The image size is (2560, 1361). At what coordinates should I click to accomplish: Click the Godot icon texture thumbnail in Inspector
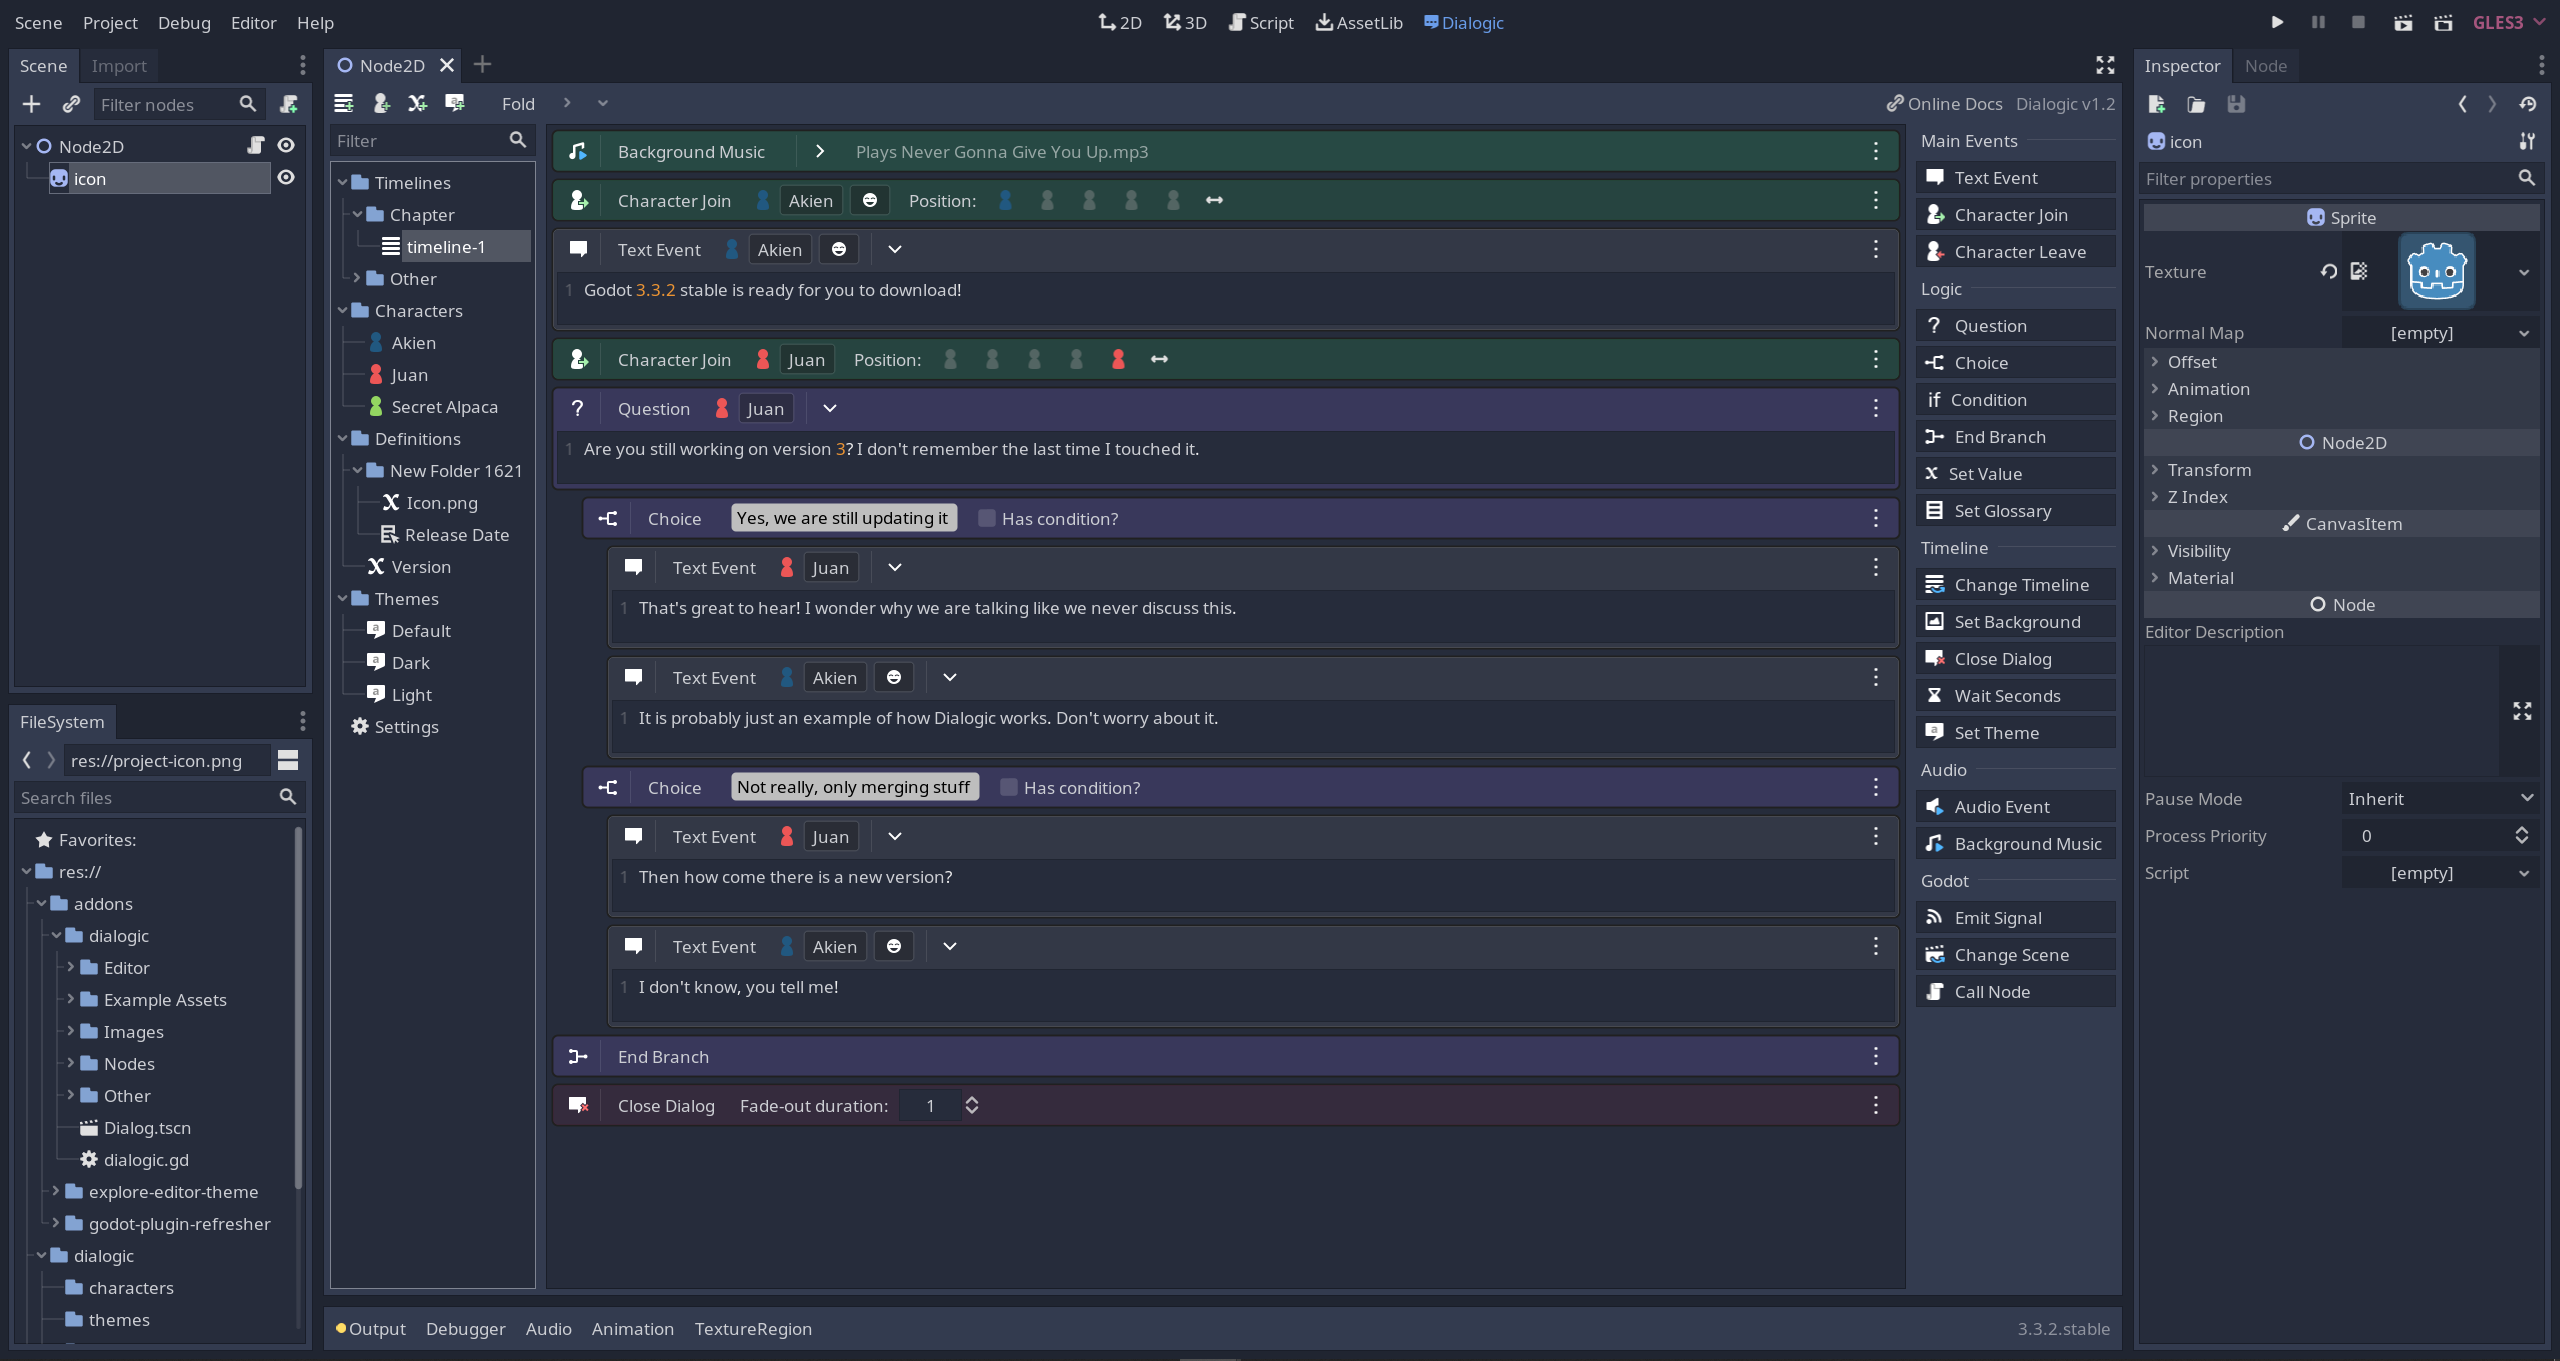point(2438,273)
